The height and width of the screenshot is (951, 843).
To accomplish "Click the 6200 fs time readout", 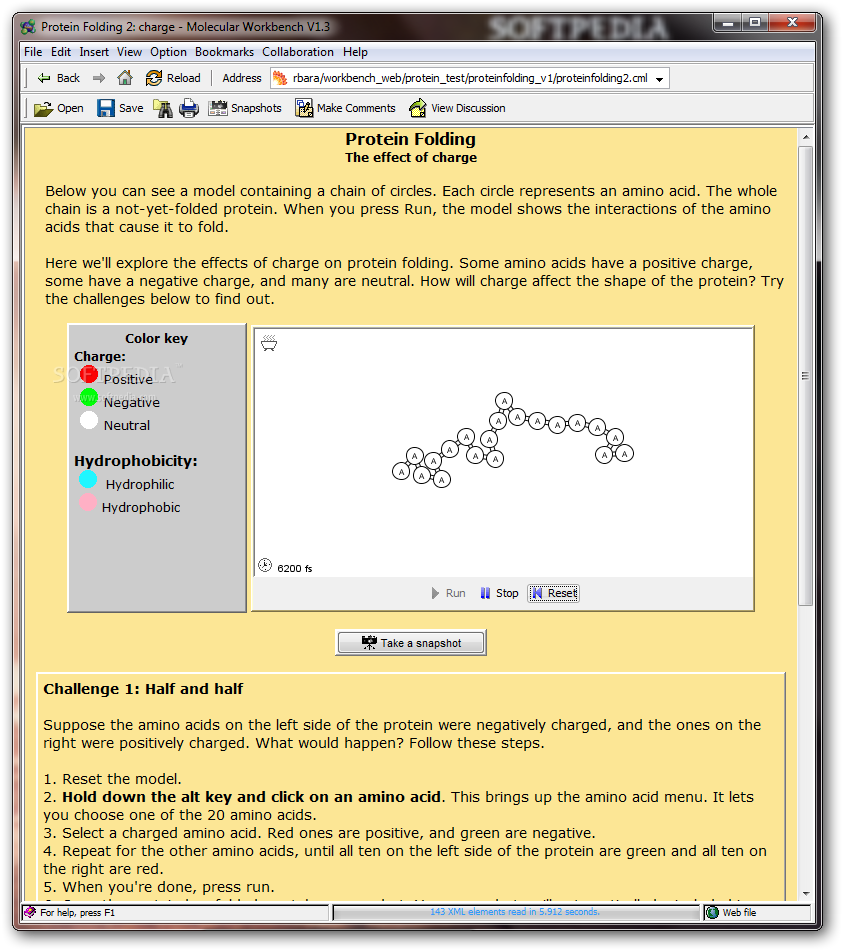I will pos(295,568).
